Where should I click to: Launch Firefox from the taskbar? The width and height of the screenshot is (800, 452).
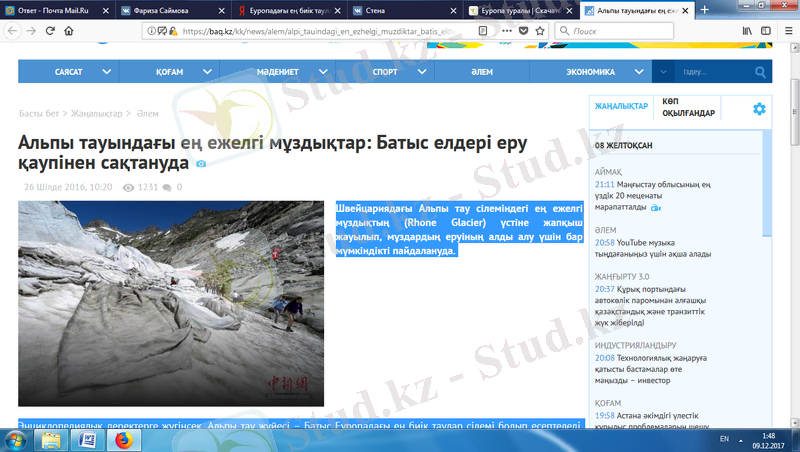pyautogui.click(x=124, y=439)
